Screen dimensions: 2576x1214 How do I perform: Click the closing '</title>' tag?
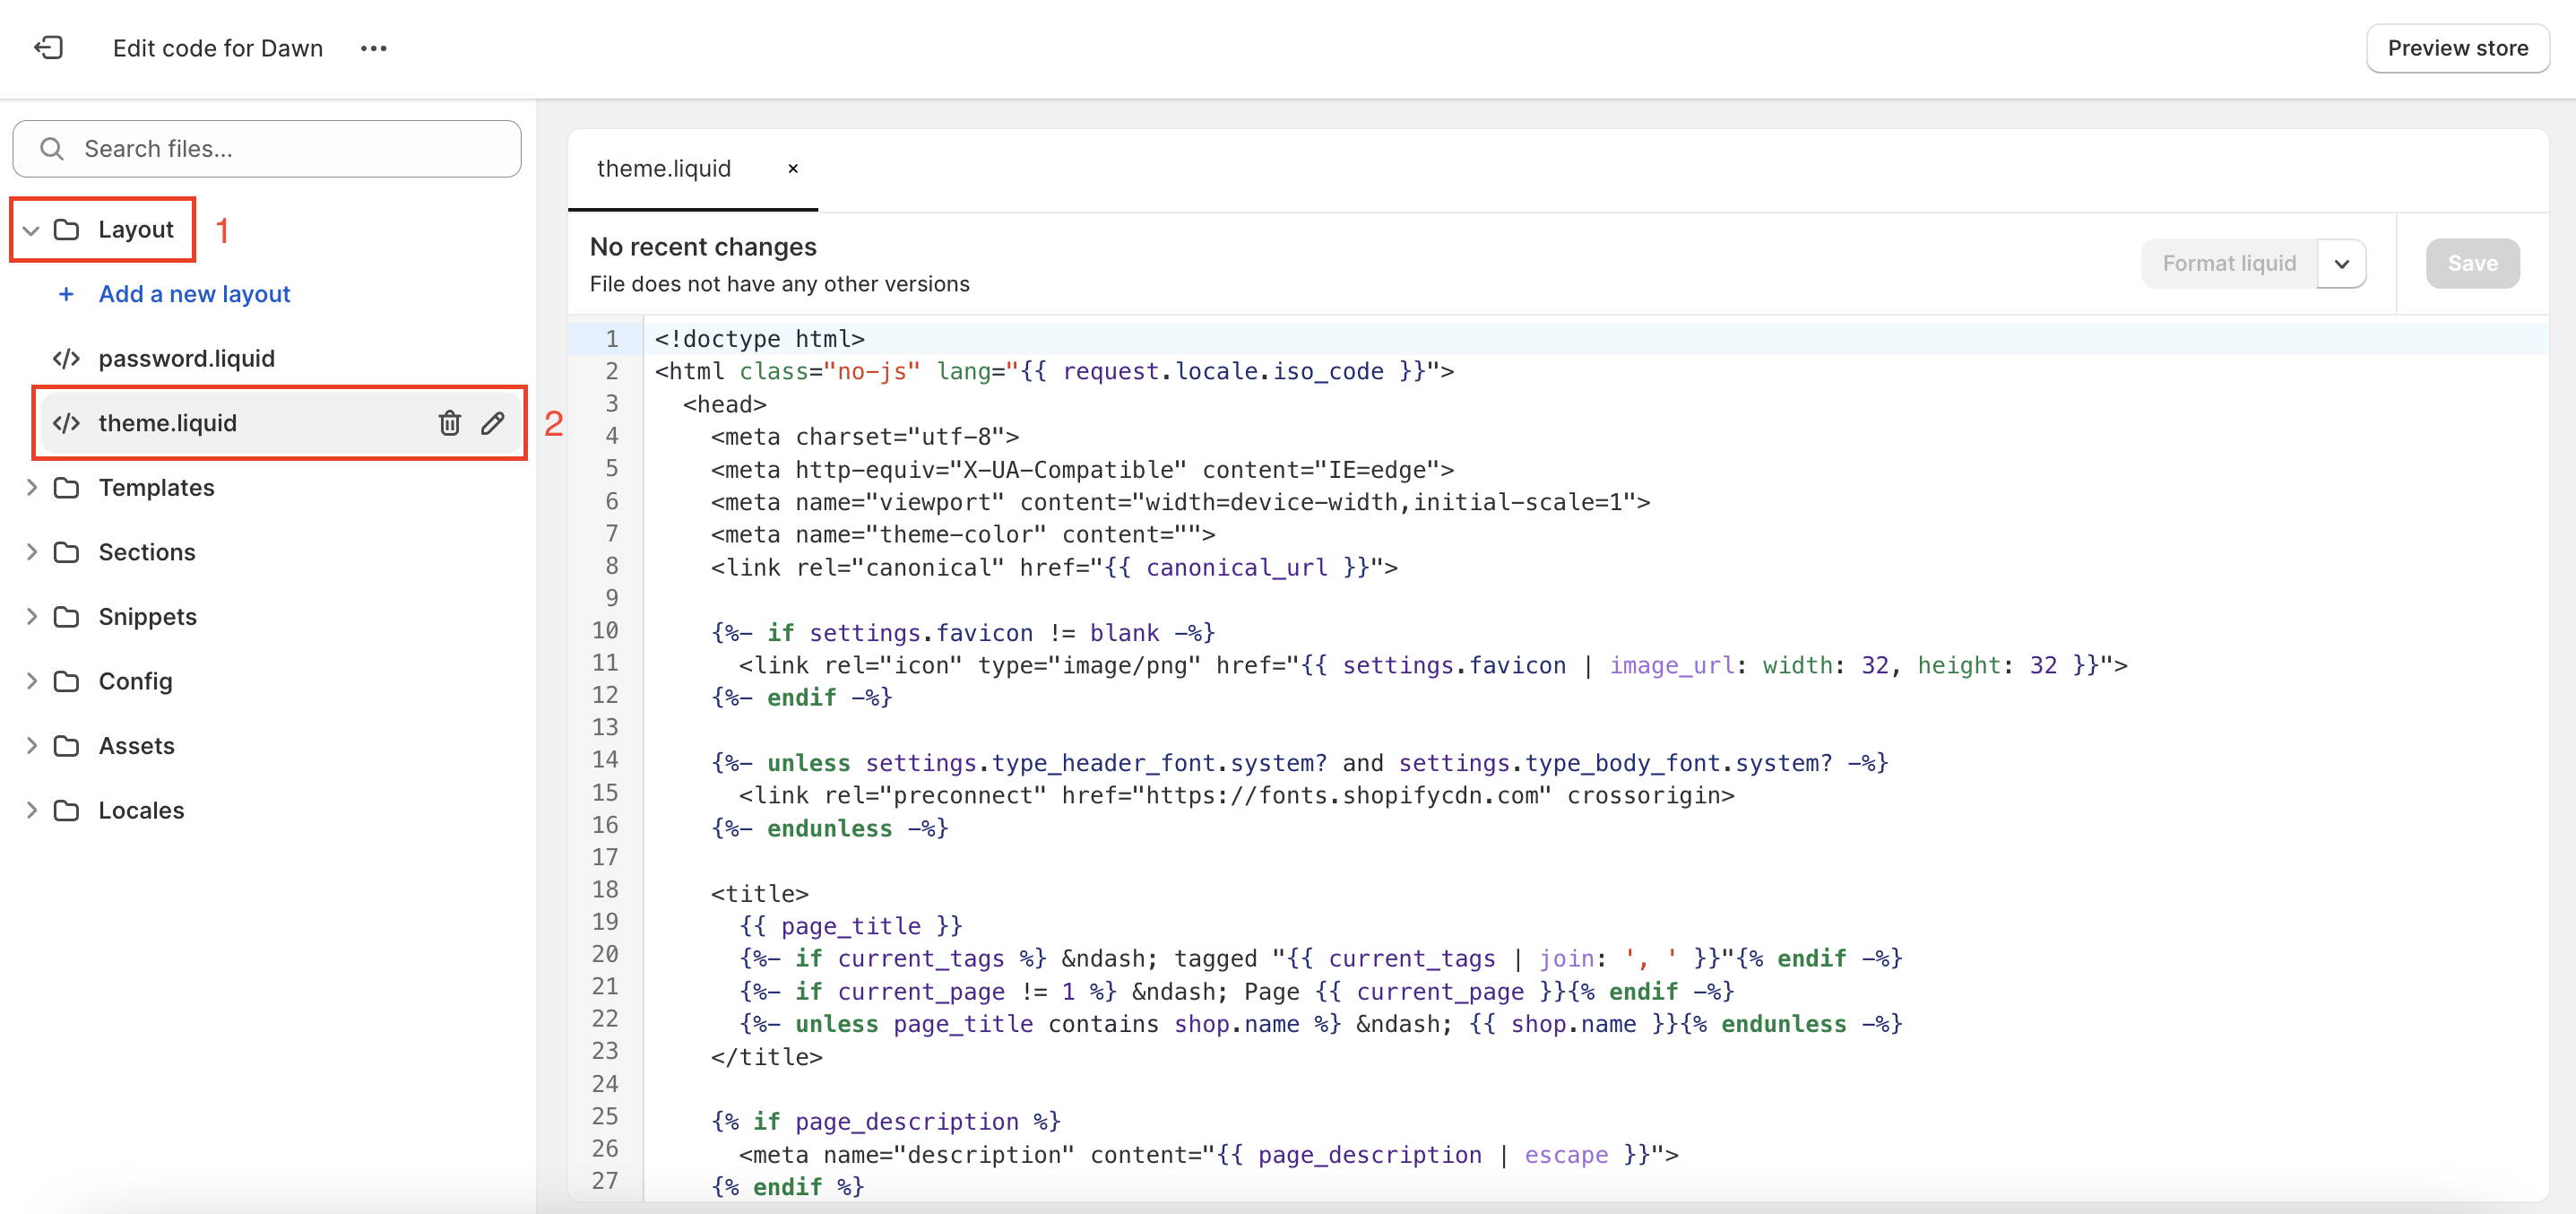pyautogui.click(x=766, y=1057)
